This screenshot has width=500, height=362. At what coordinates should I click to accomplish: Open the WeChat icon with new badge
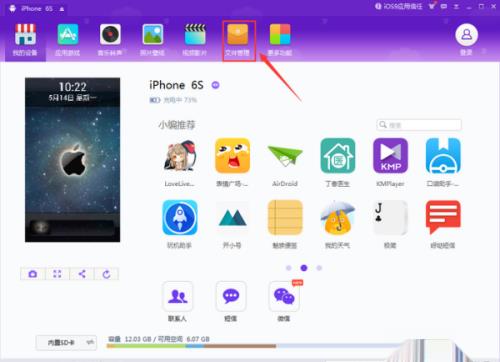(x=284, y=296)
